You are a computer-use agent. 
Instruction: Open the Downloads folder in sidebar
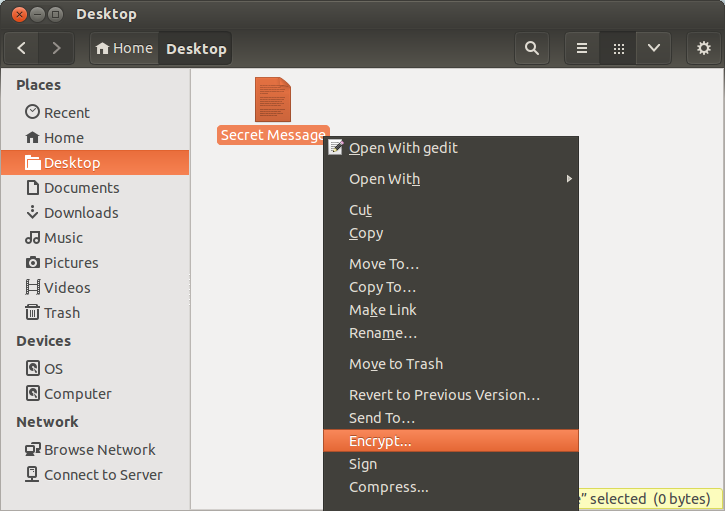tap(80, 213)
